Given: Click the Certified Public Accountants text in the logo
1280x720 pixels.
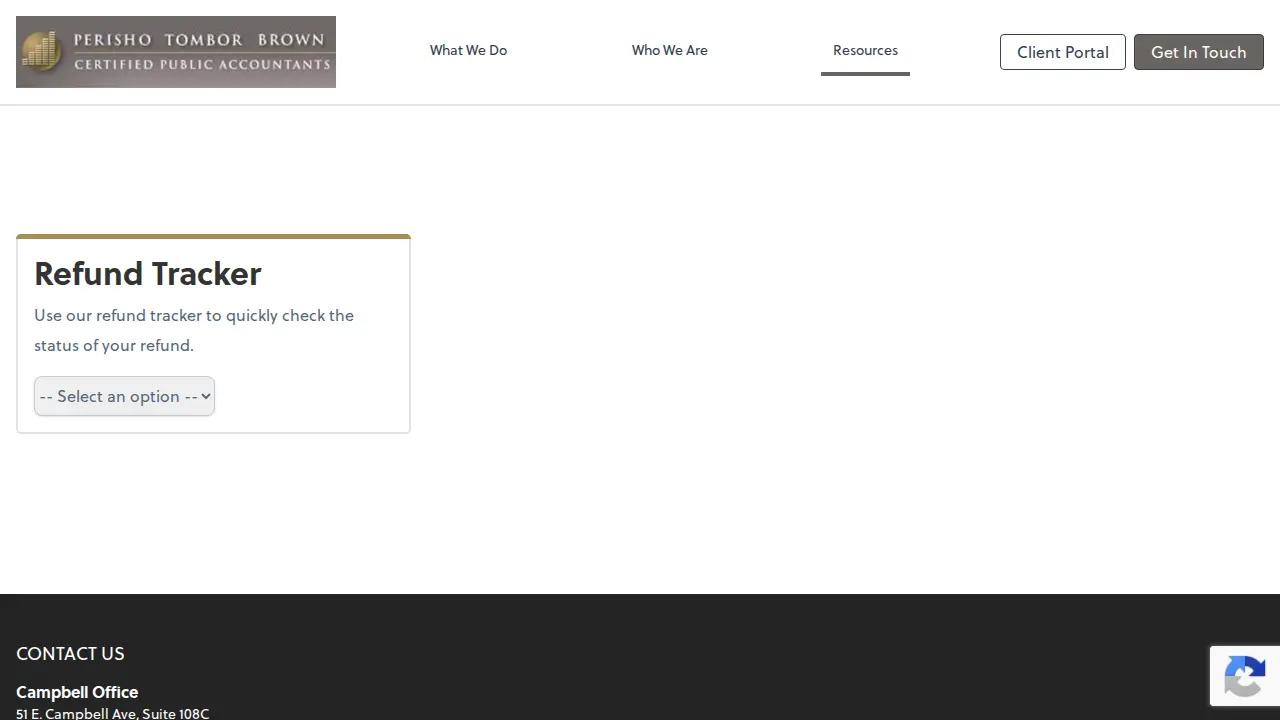Looking at the screenshot, I should [202, 64].
